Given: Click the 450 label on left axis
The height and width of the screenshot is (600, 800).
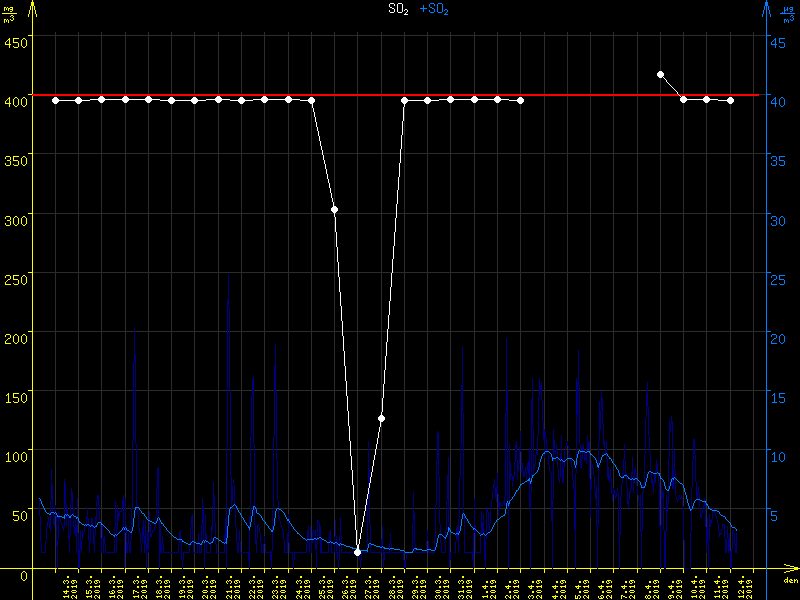Looking at the screenshot, I should pyautogui.click(x=14, y=42).
